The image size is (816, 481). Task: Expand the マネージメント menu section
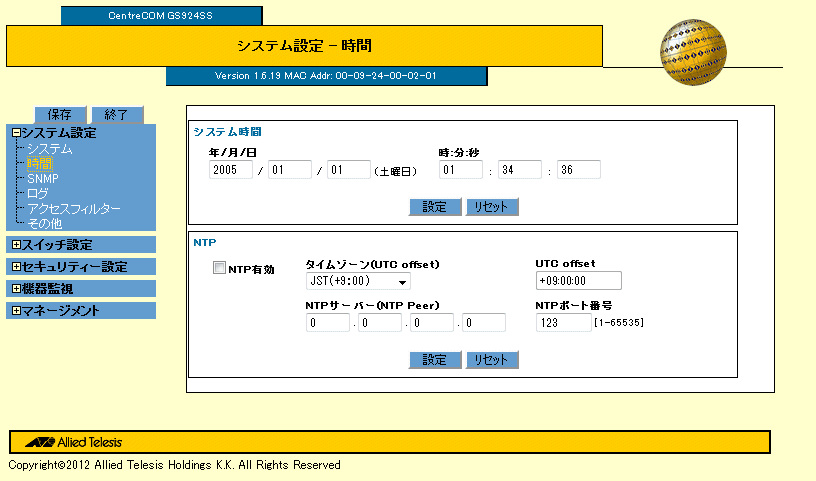[x=16, y=311]
